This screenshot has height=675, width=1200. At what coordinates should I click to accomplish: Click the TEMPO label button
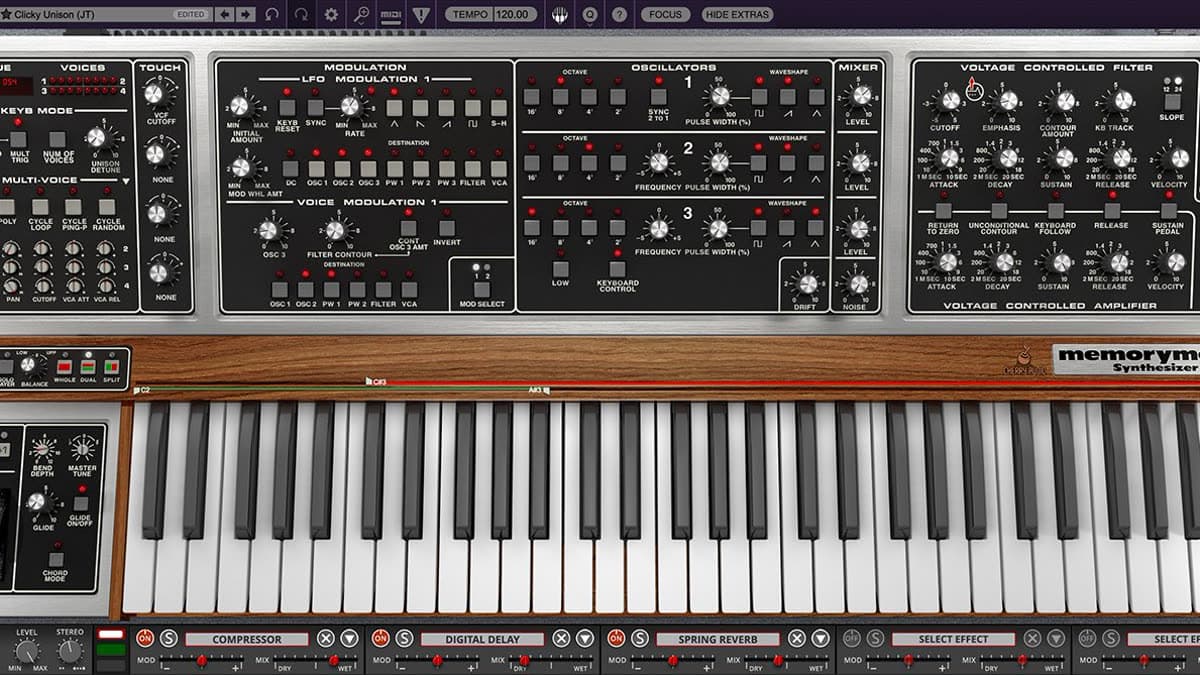(x=468, y=15)
